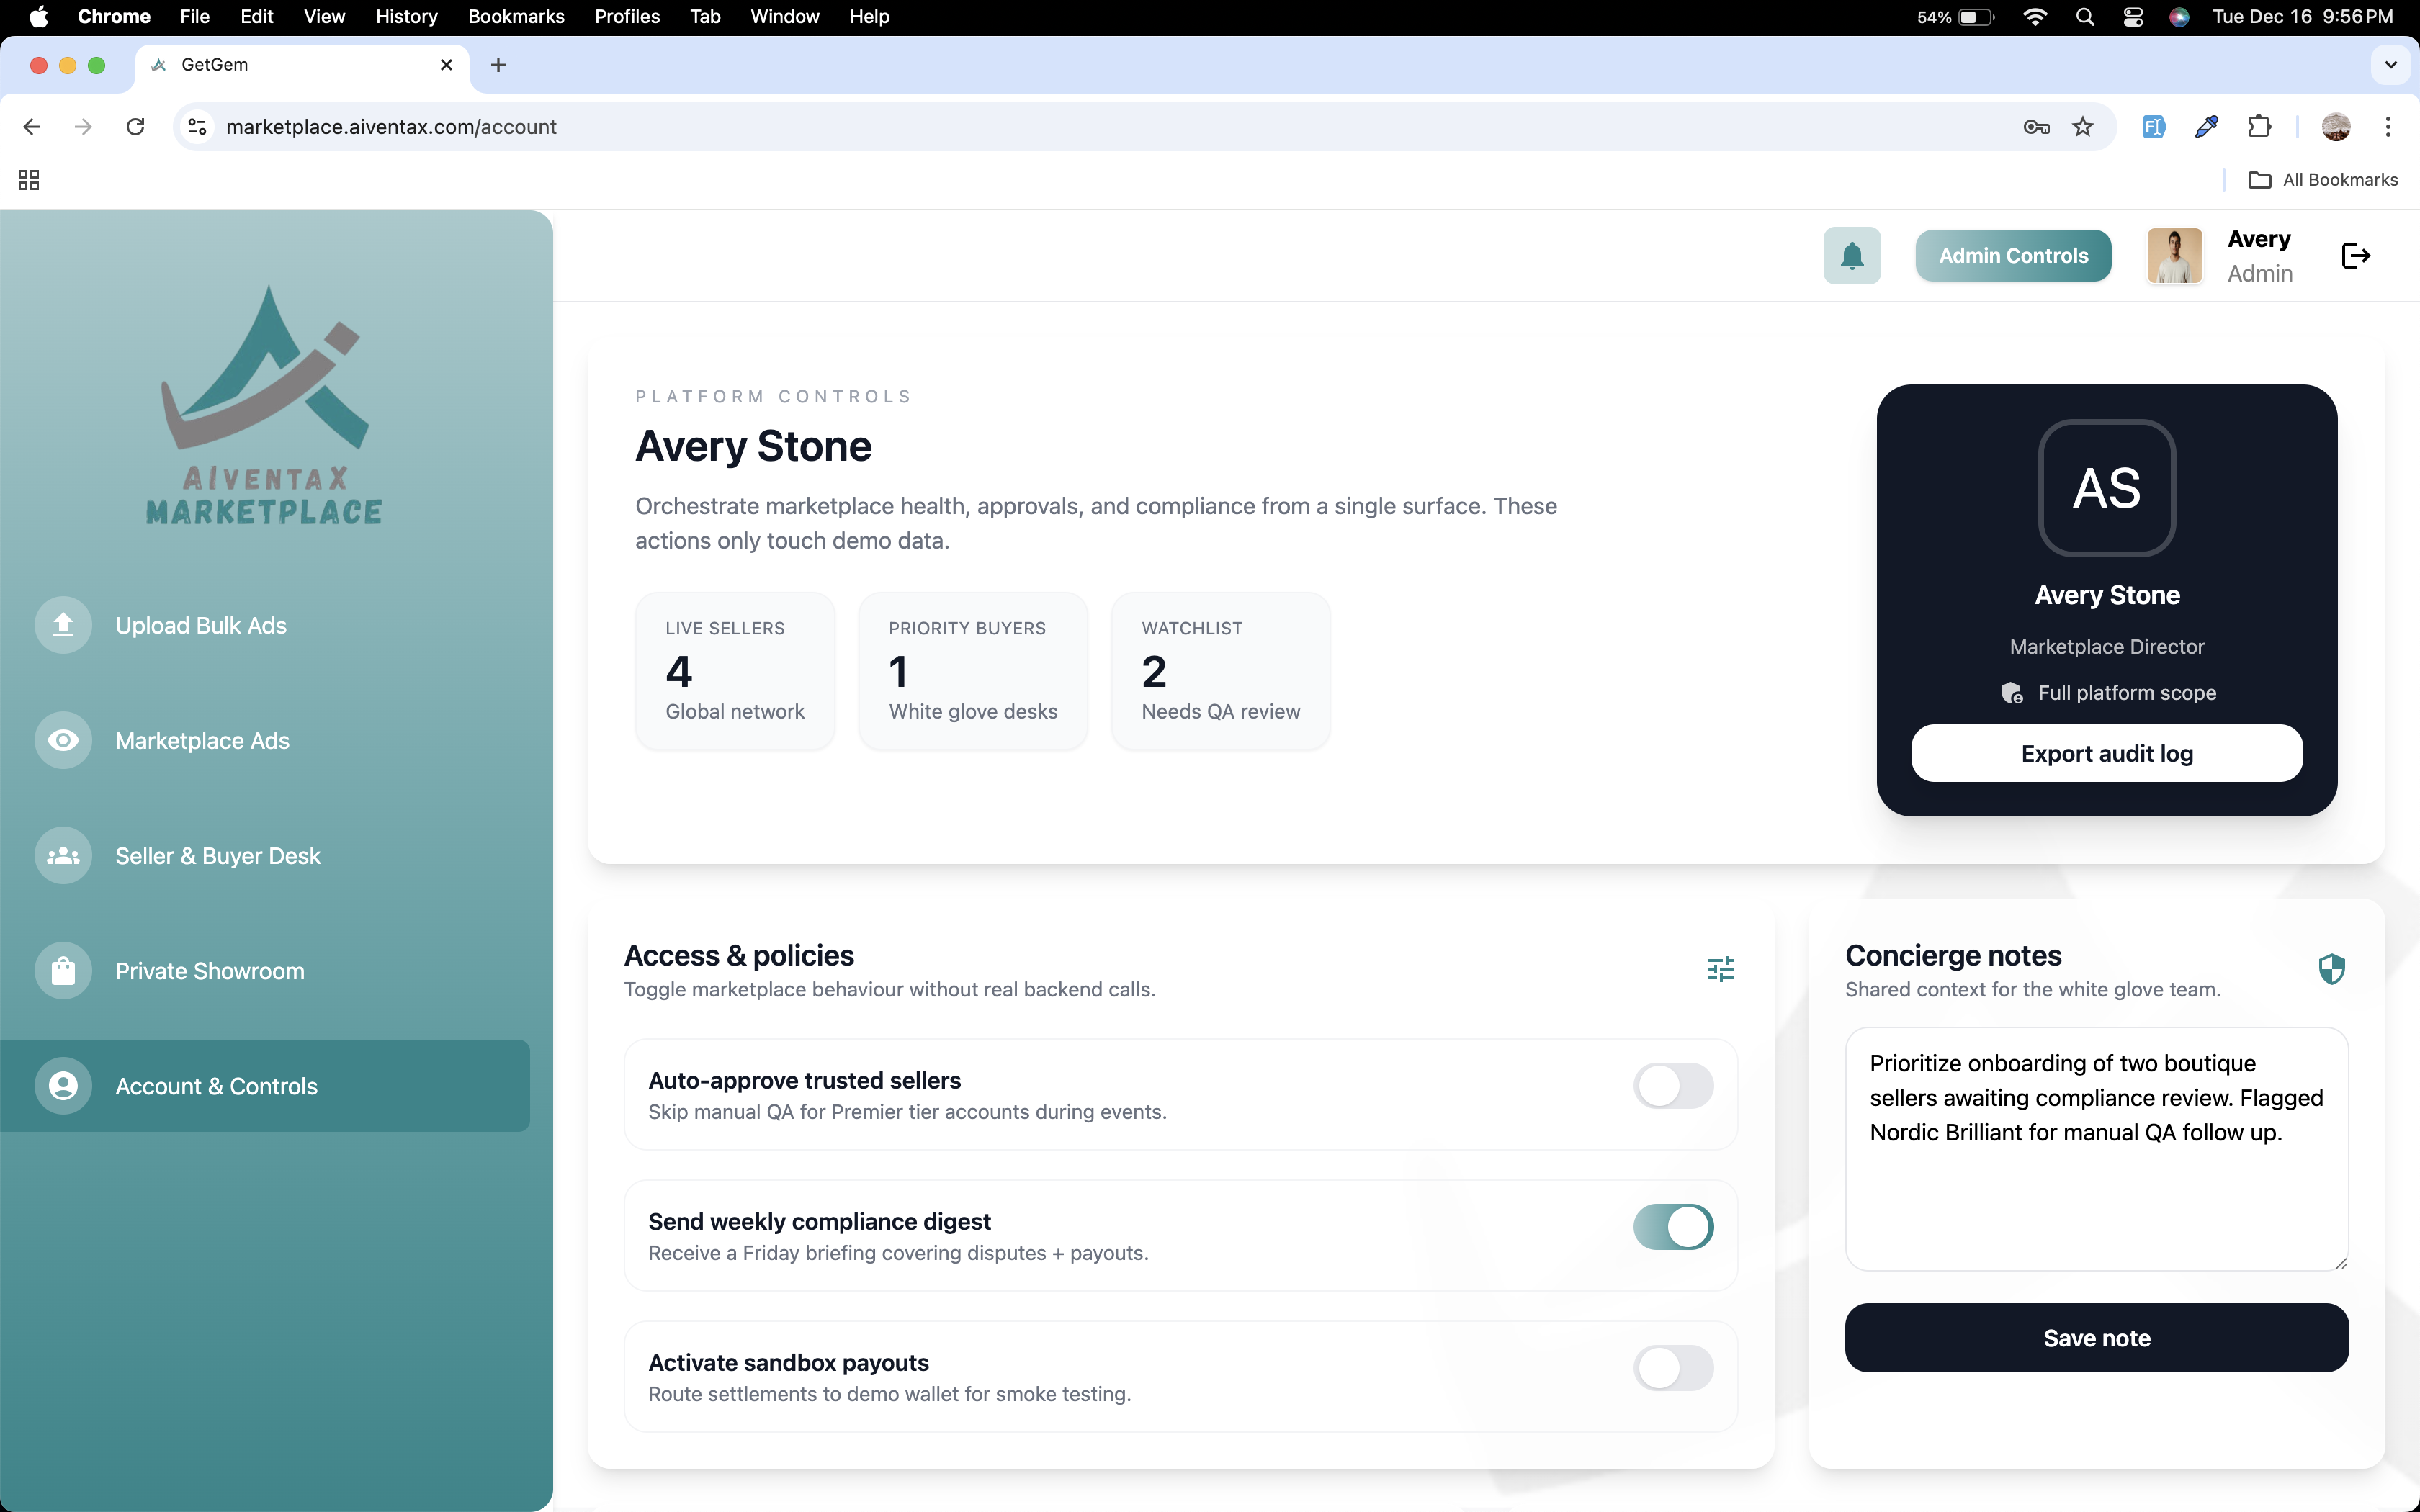Log out using the exit icon
The image size is (2420, 1512).
coord(2355,255)
